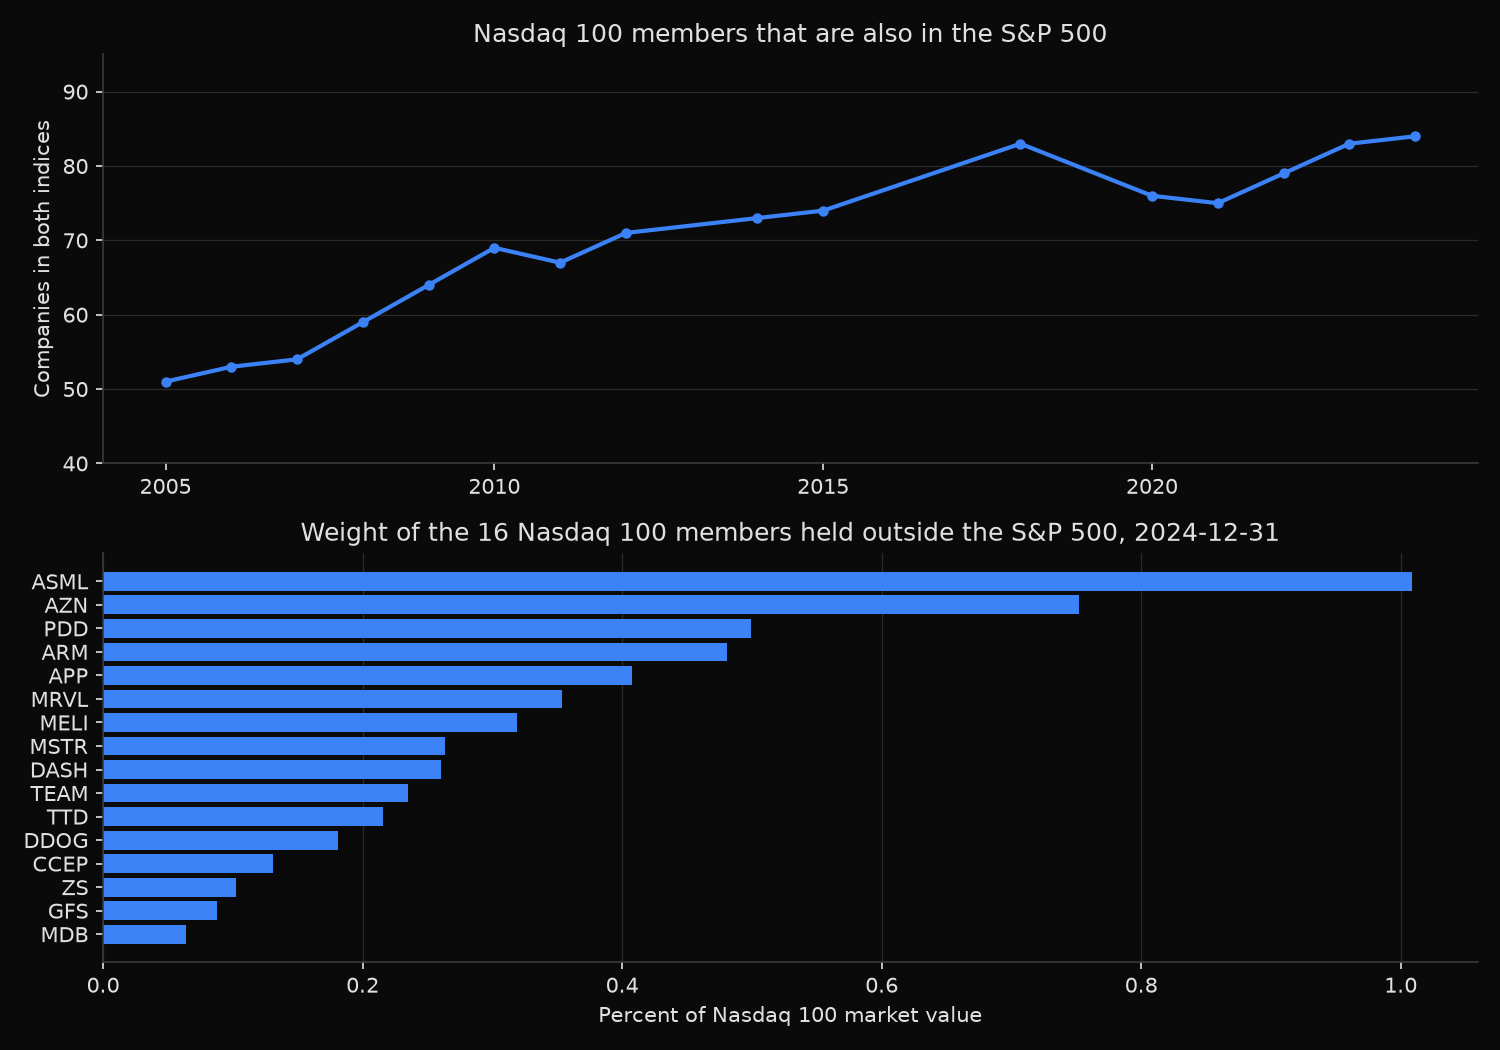Screen dimensions: 1500x1050
Task: Click the 2015 x-axis tick label
Action: pos(823,487)
